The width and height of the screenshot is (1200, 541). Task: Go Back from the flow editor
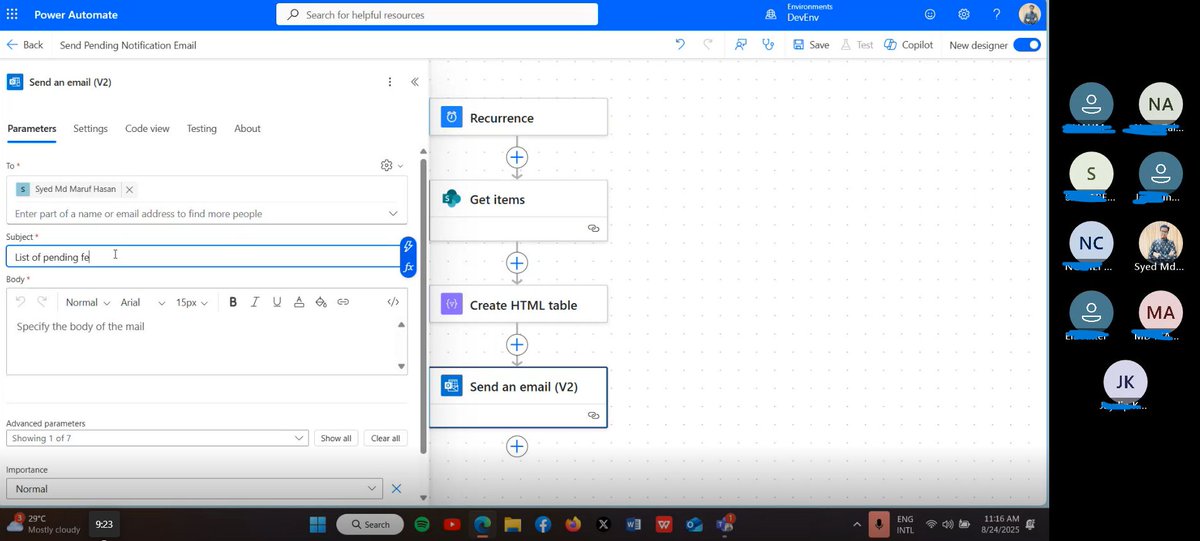[x=24, y=45]
